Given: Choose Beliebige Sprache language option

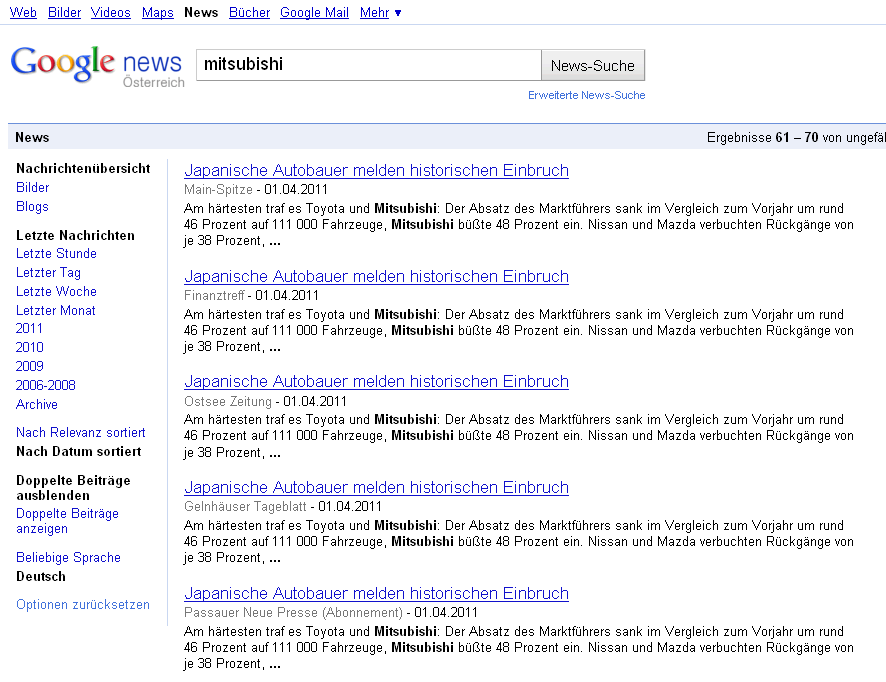Looking at the screenshot, I should tap(68, 558).
